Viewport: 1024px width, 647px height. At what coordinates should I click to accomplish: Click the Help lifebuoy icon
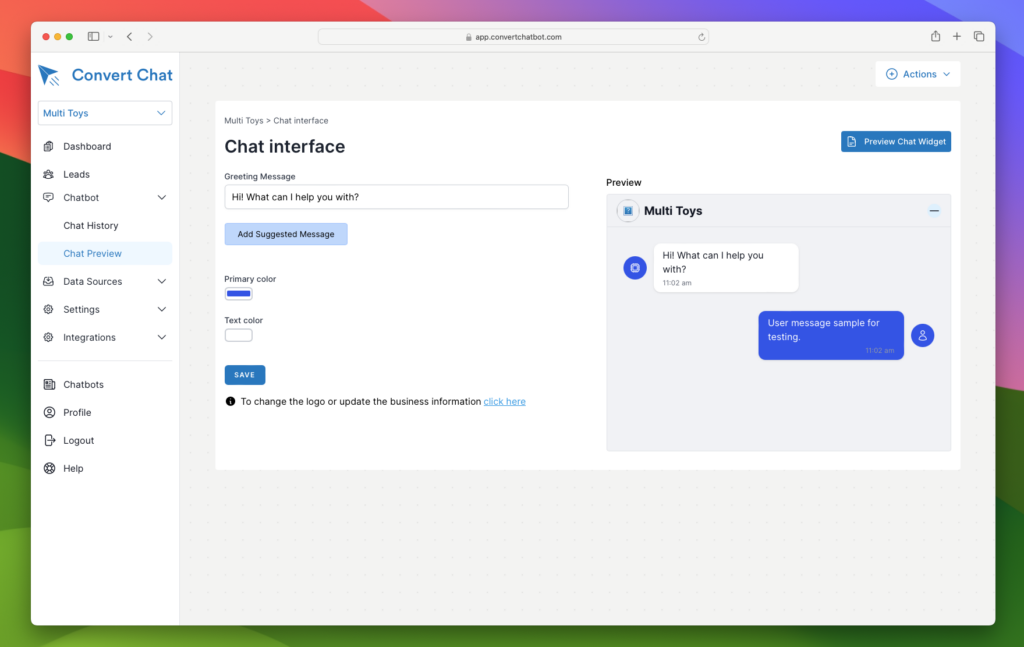49,468
